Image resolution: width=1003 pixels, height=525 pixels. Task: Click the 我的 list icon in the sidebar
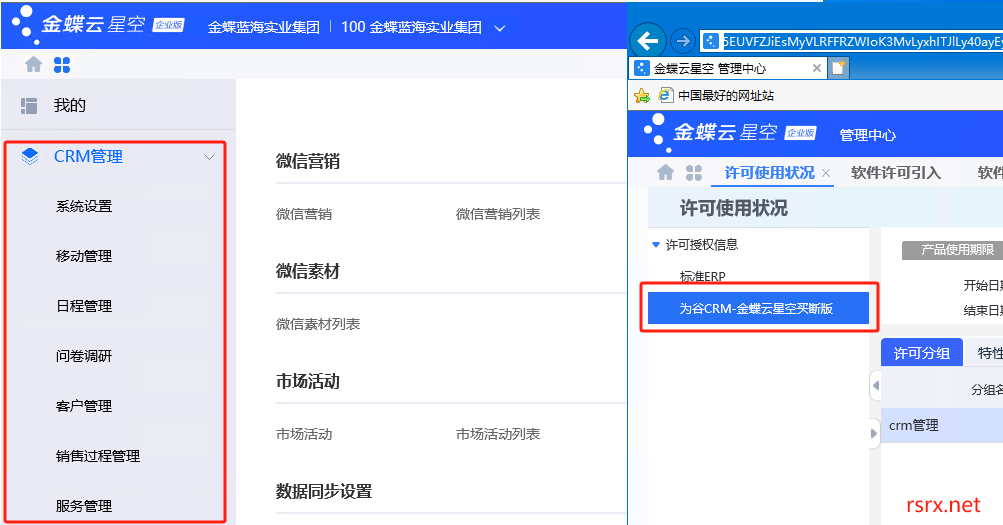point(29,106)
